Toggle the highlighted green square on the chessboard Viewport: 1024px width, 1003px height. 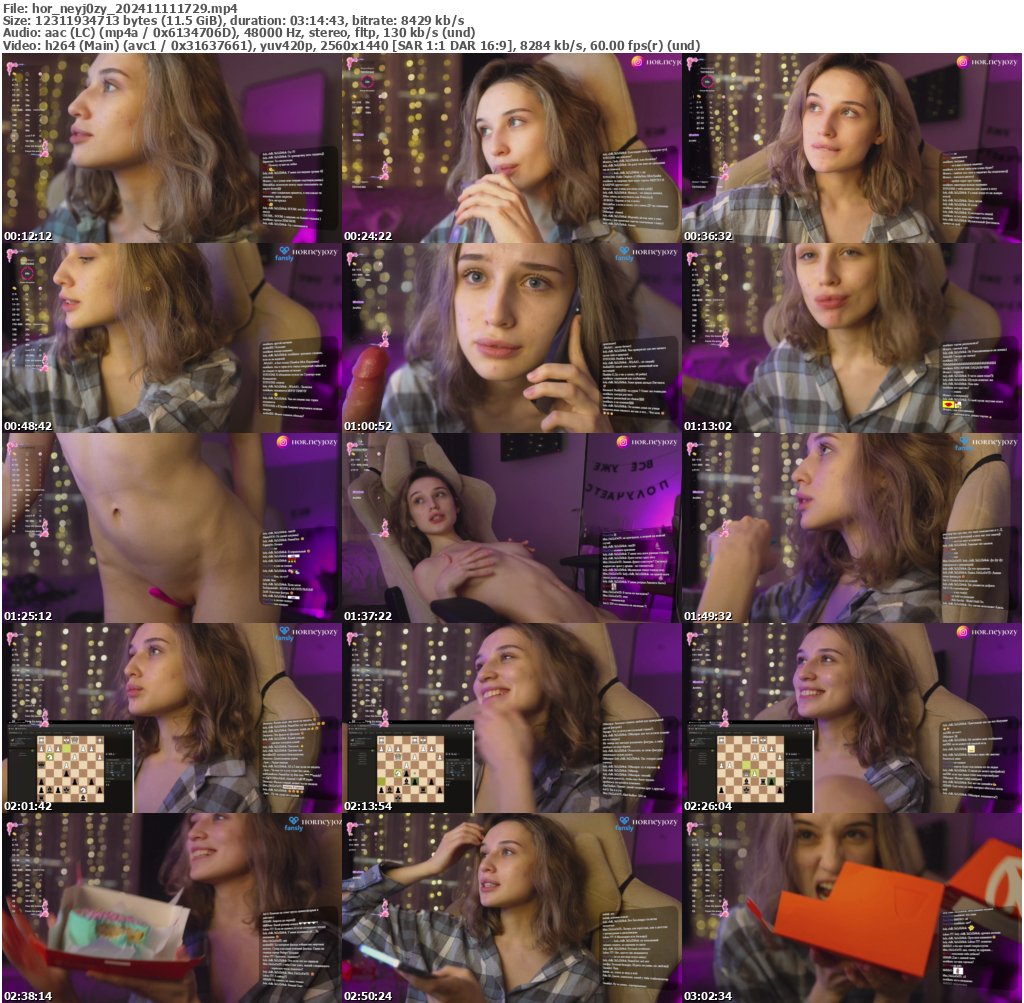click(66, 748)
